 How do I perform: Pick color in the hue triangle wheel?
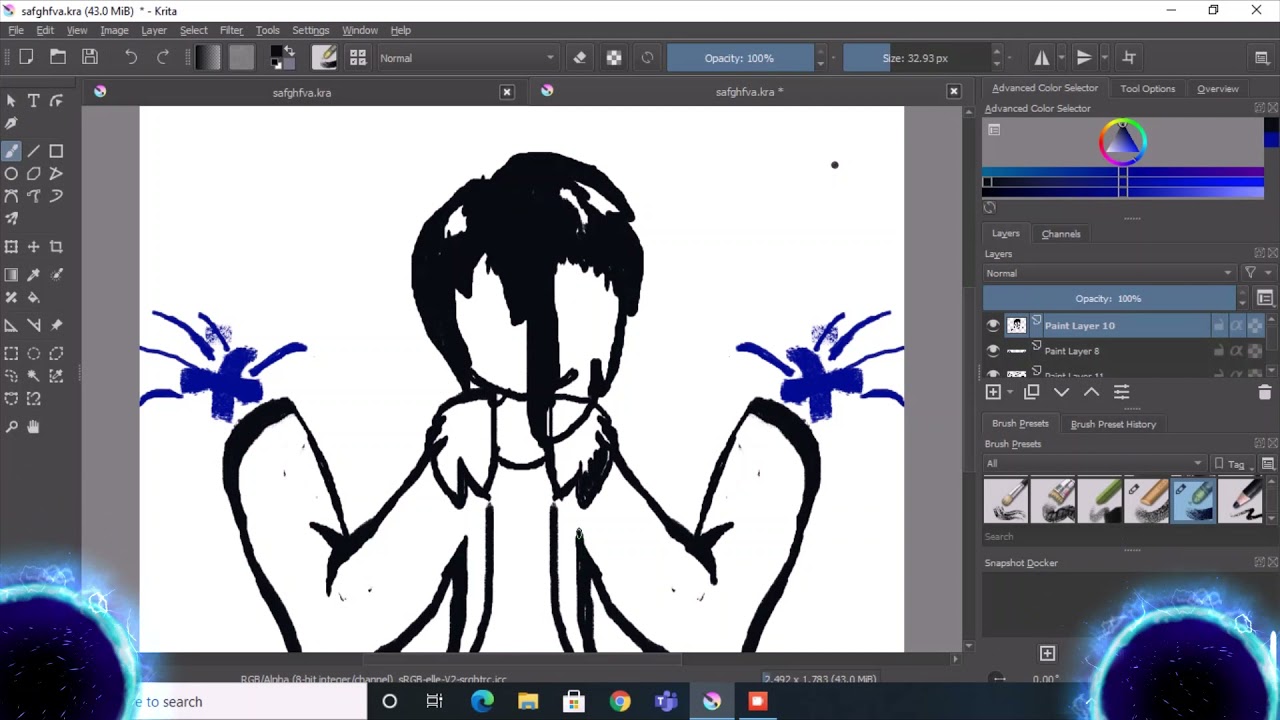1122,142
